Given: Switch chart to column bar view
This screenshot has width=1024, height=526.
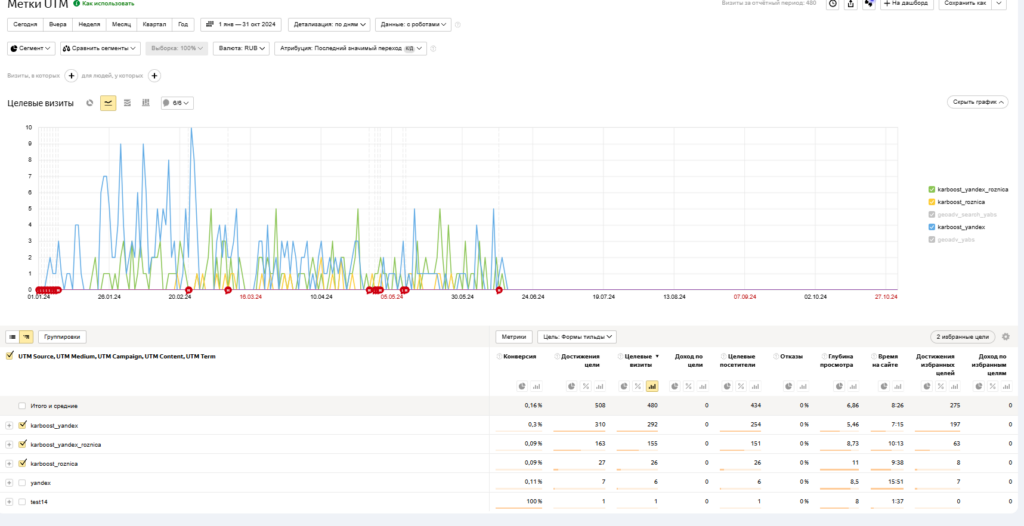Looking at the screenshot, I should click(146, 102).
